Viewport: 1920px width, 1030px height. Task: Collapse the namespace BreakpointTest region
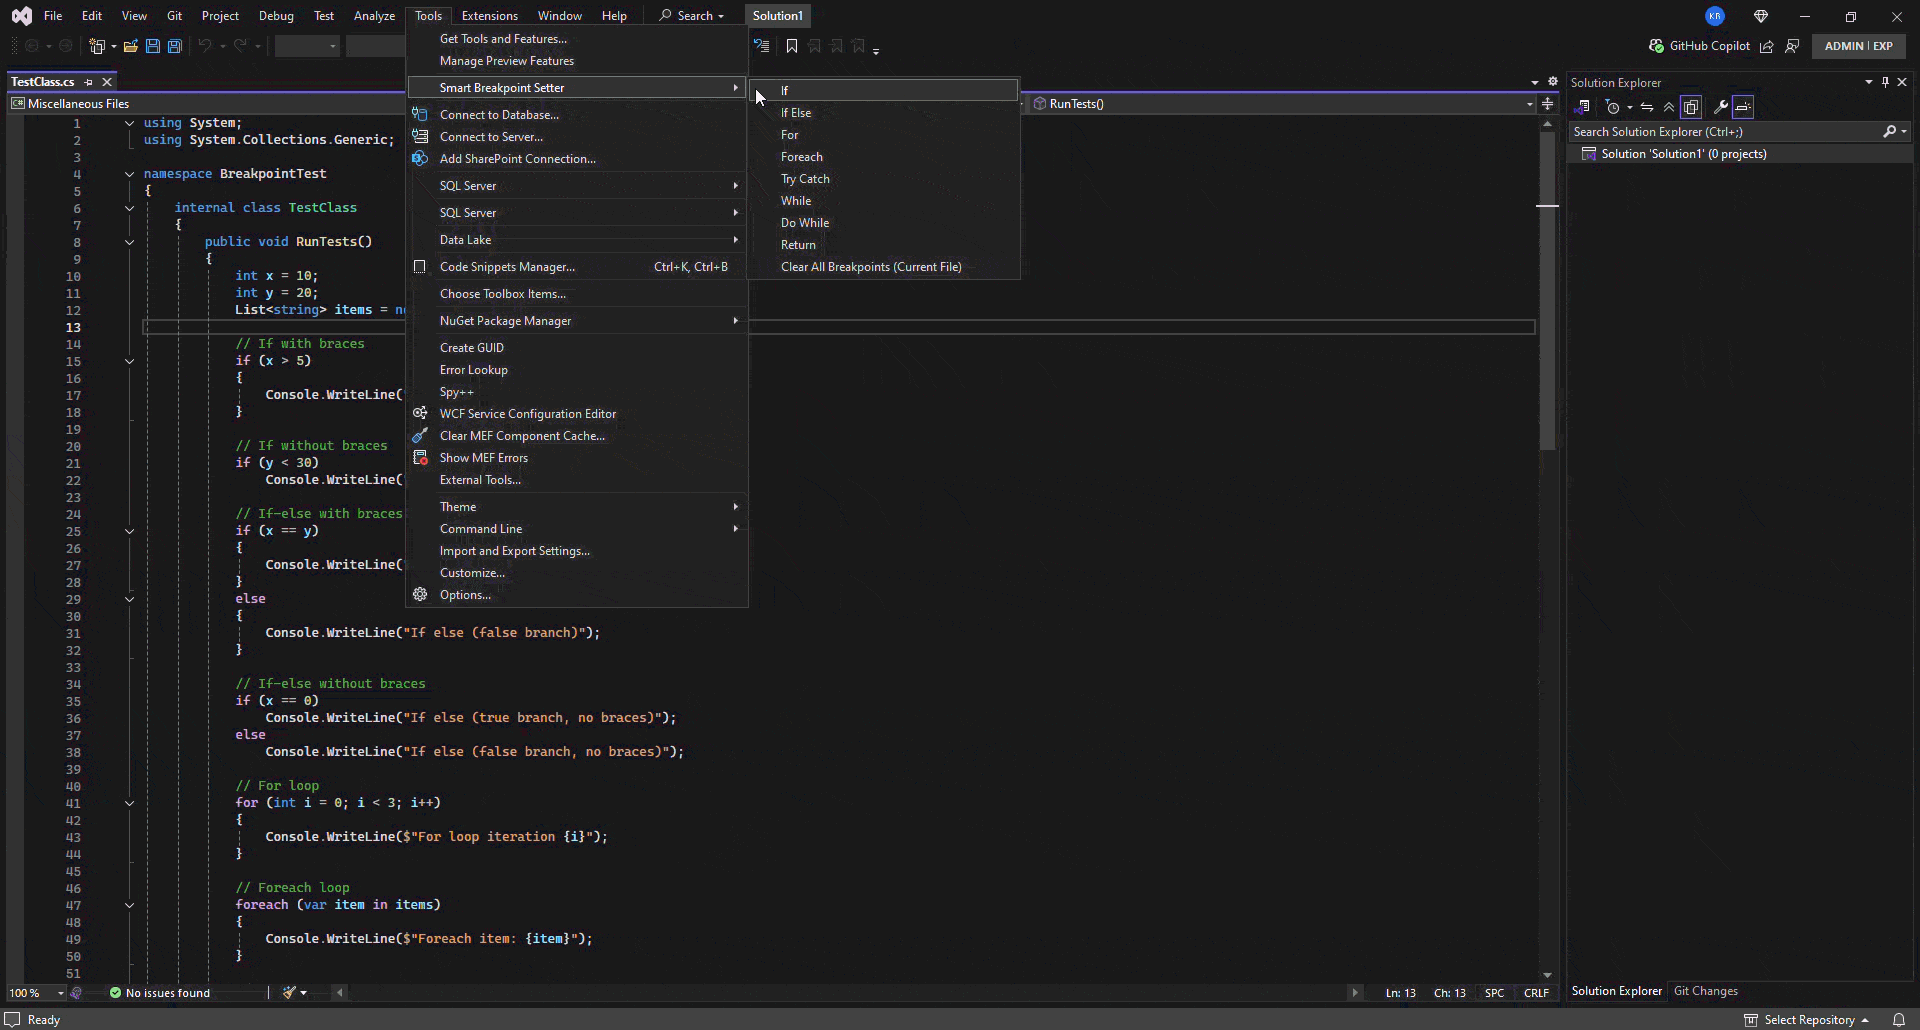[129, 174]
